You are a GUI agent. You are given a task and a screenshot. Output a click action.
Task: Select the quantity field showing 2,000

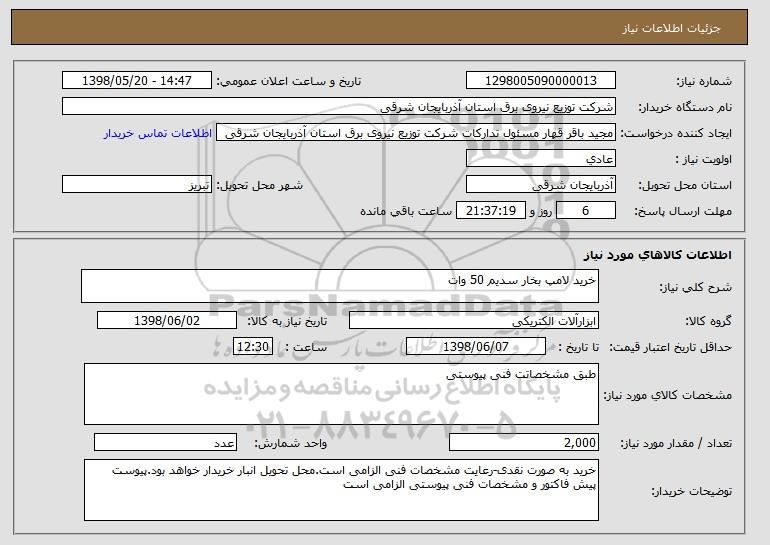click(x=524, y=442)
